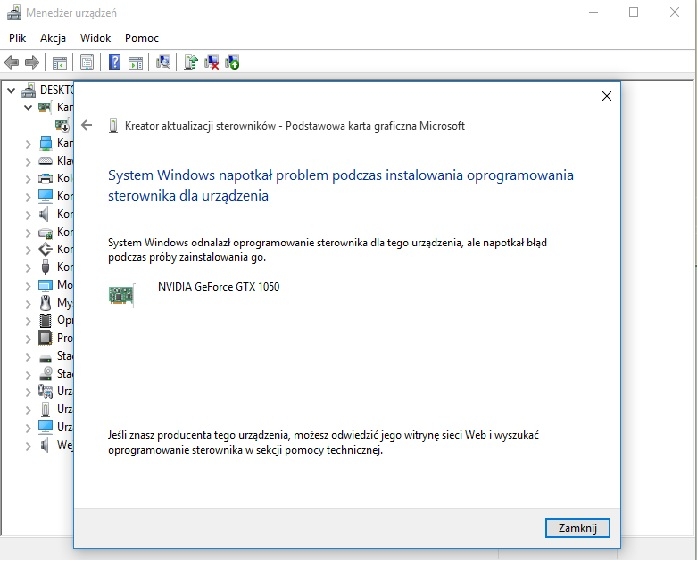This screenshot has width=698, height=563.
Task: Maximize the Menedżer urządzeń window
Action: click(633, 12)
